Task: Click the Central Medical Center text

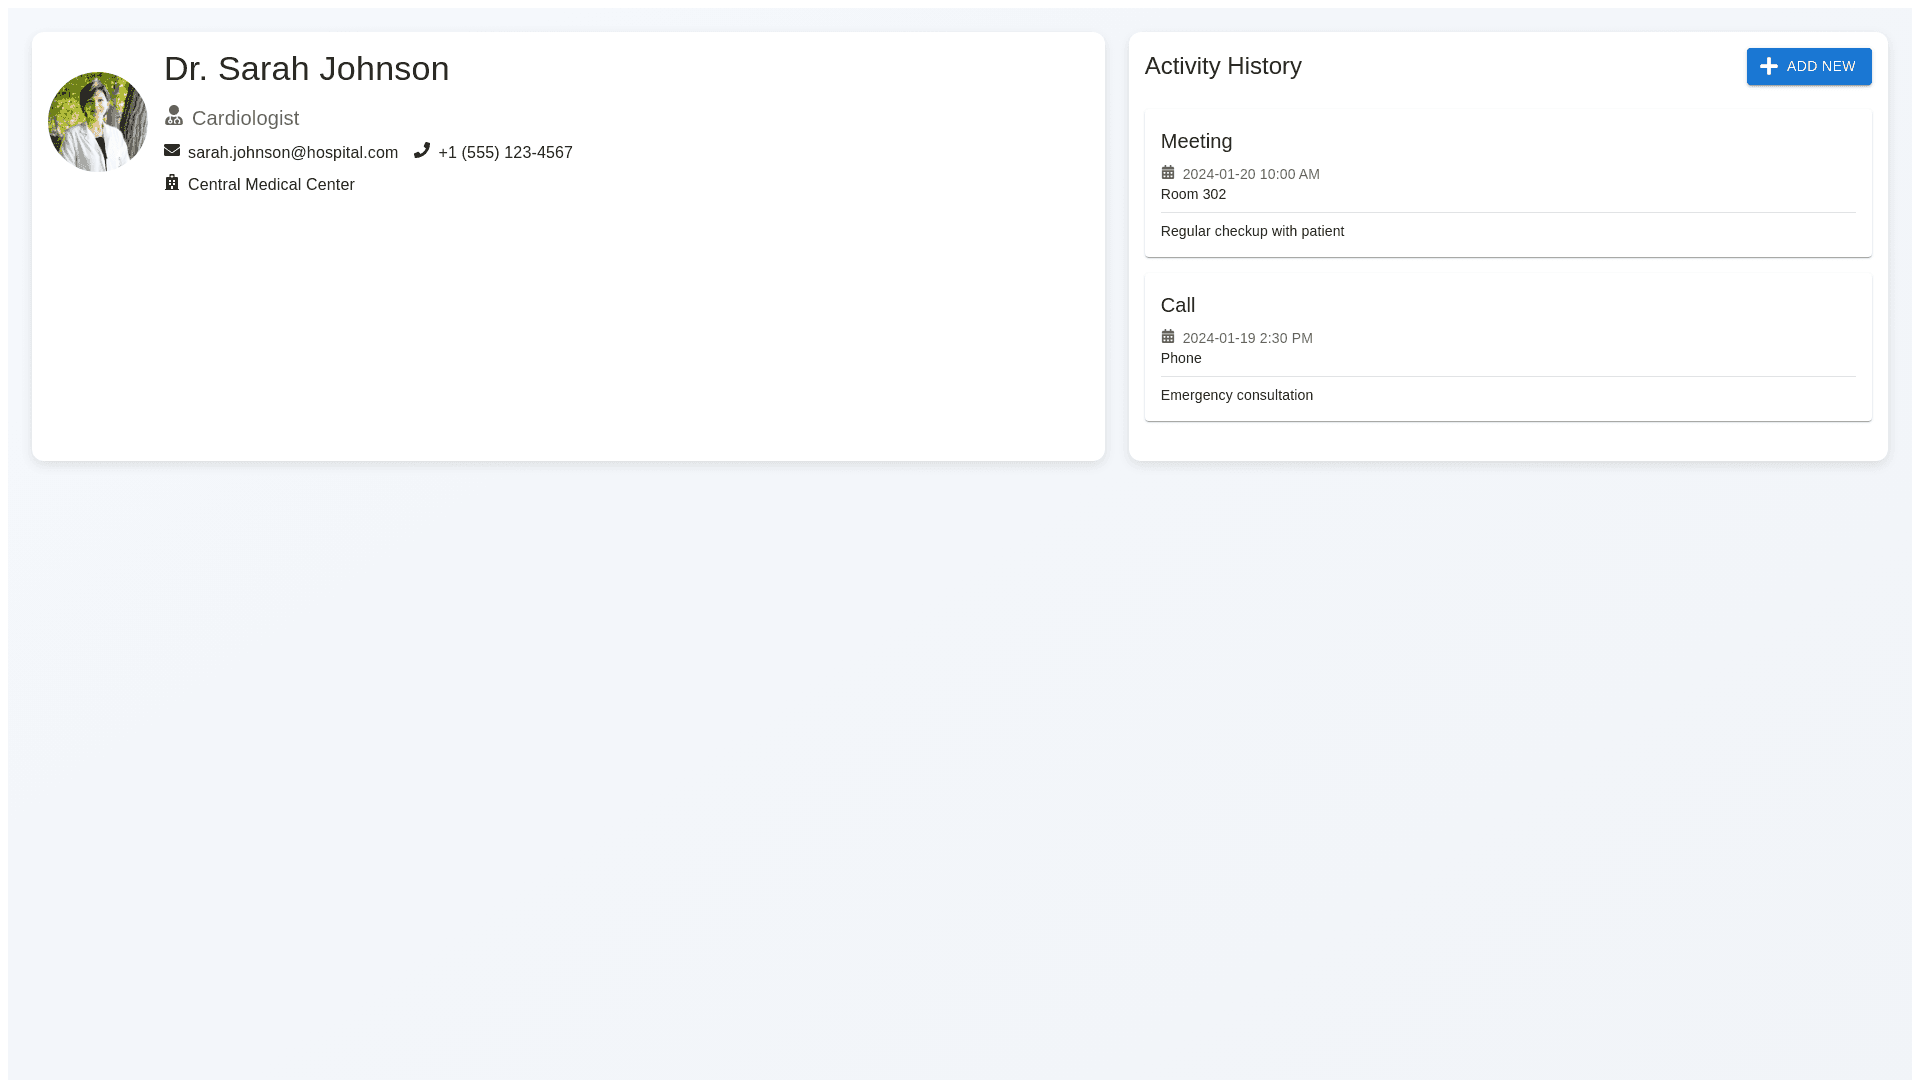Action: click(271, 185)
